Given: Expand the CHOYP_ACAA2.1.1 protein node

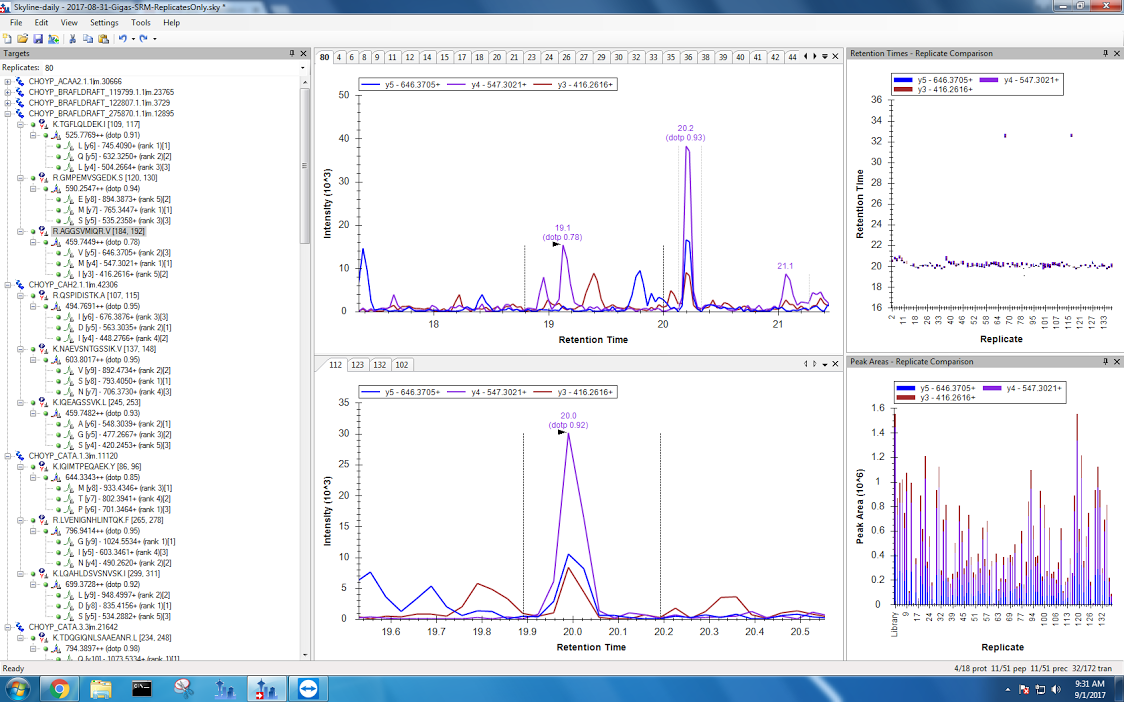Looking at the screenshot, I should tap(8, 81).
